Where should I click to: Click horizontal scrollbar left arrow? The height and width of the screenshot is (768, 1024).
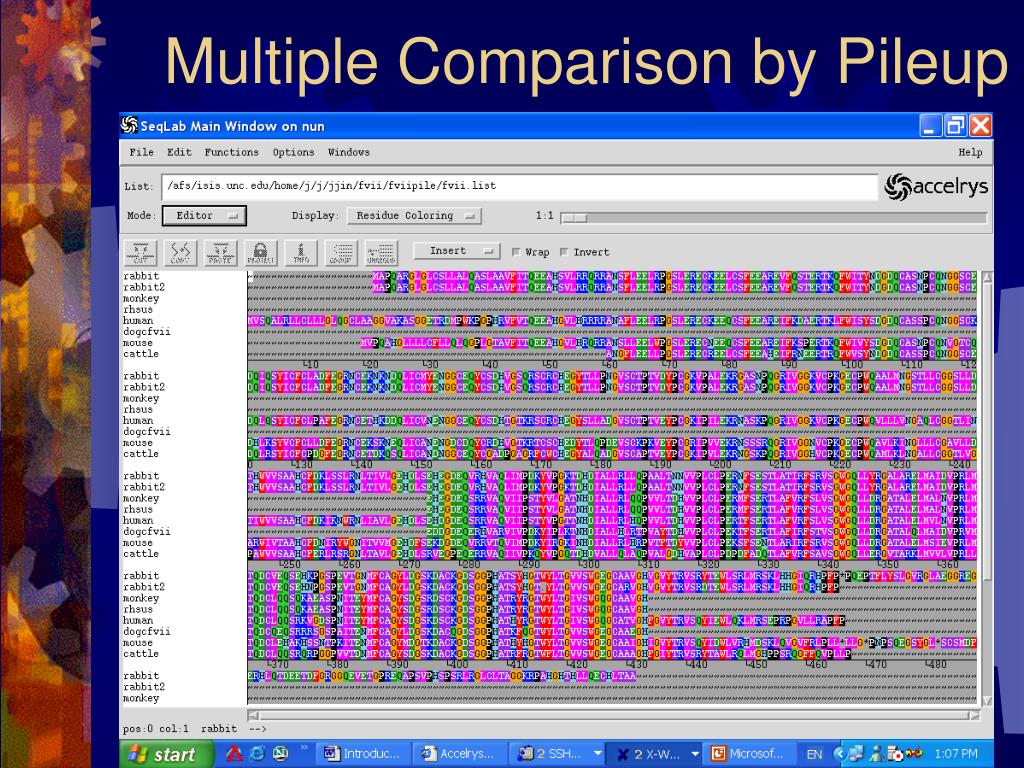coord(253,715)
